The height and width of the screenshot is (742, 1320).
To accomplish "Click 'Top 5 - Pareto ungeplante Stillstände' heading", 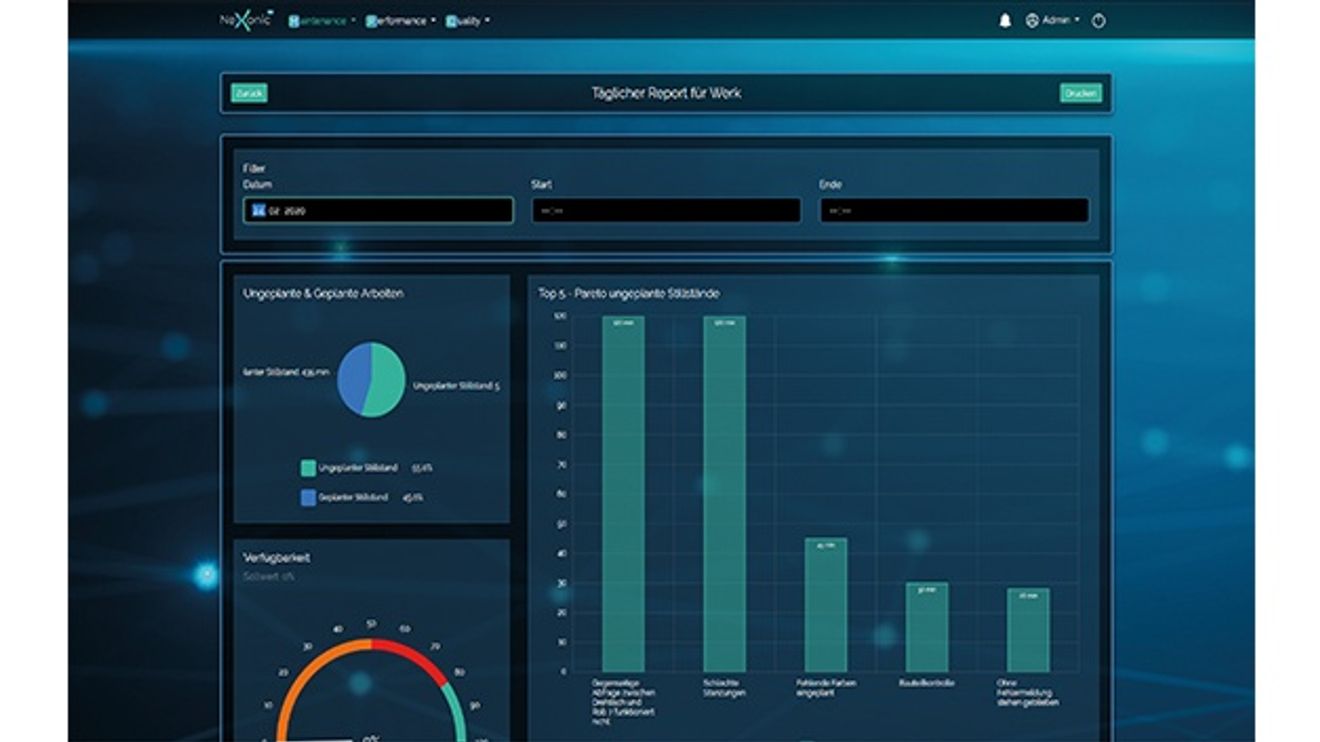I will coord(629,294).
